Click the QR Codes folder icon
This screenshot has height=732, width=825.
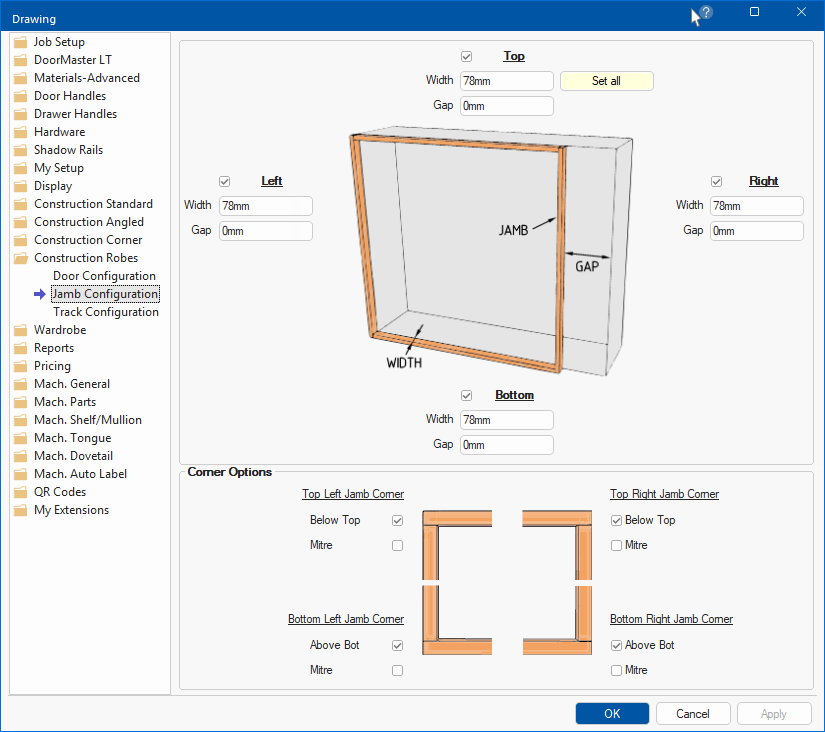(21, 492)
